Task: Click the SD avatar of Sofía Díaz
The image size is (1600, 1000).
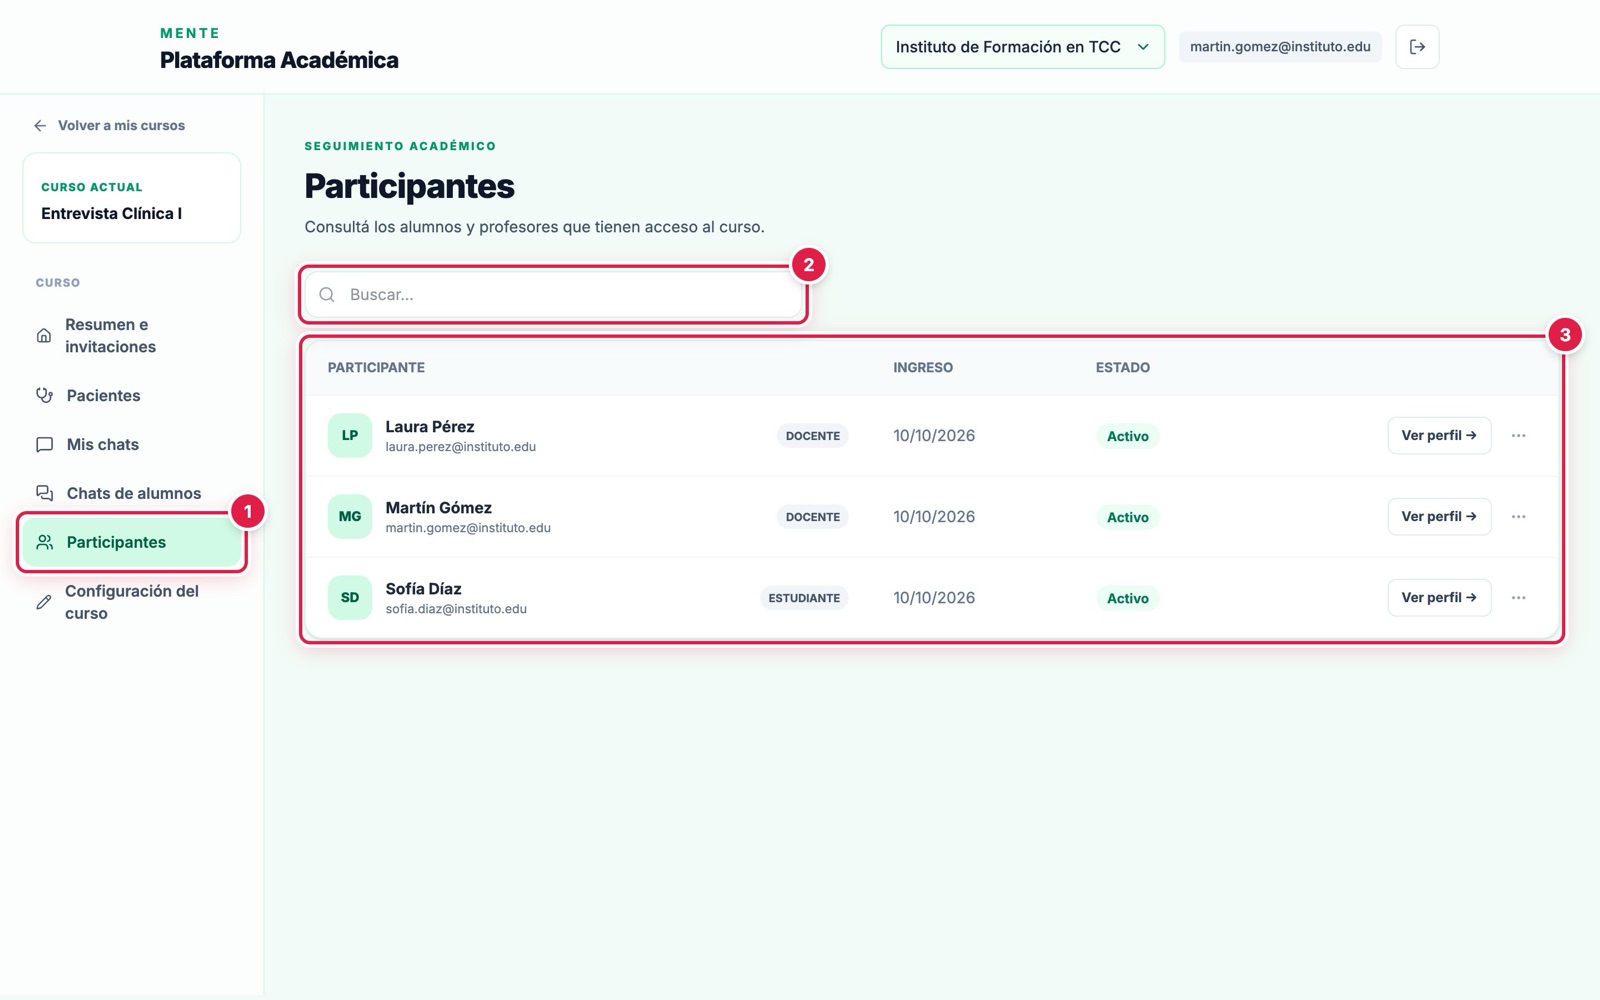Action: [x=350, y=597]
